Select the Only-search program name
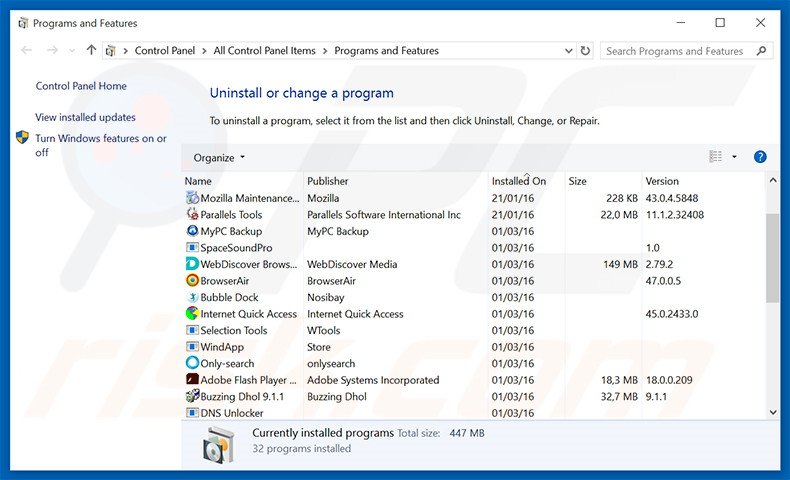This screenshot has height=480, width=790. click(x=227, y=364)
